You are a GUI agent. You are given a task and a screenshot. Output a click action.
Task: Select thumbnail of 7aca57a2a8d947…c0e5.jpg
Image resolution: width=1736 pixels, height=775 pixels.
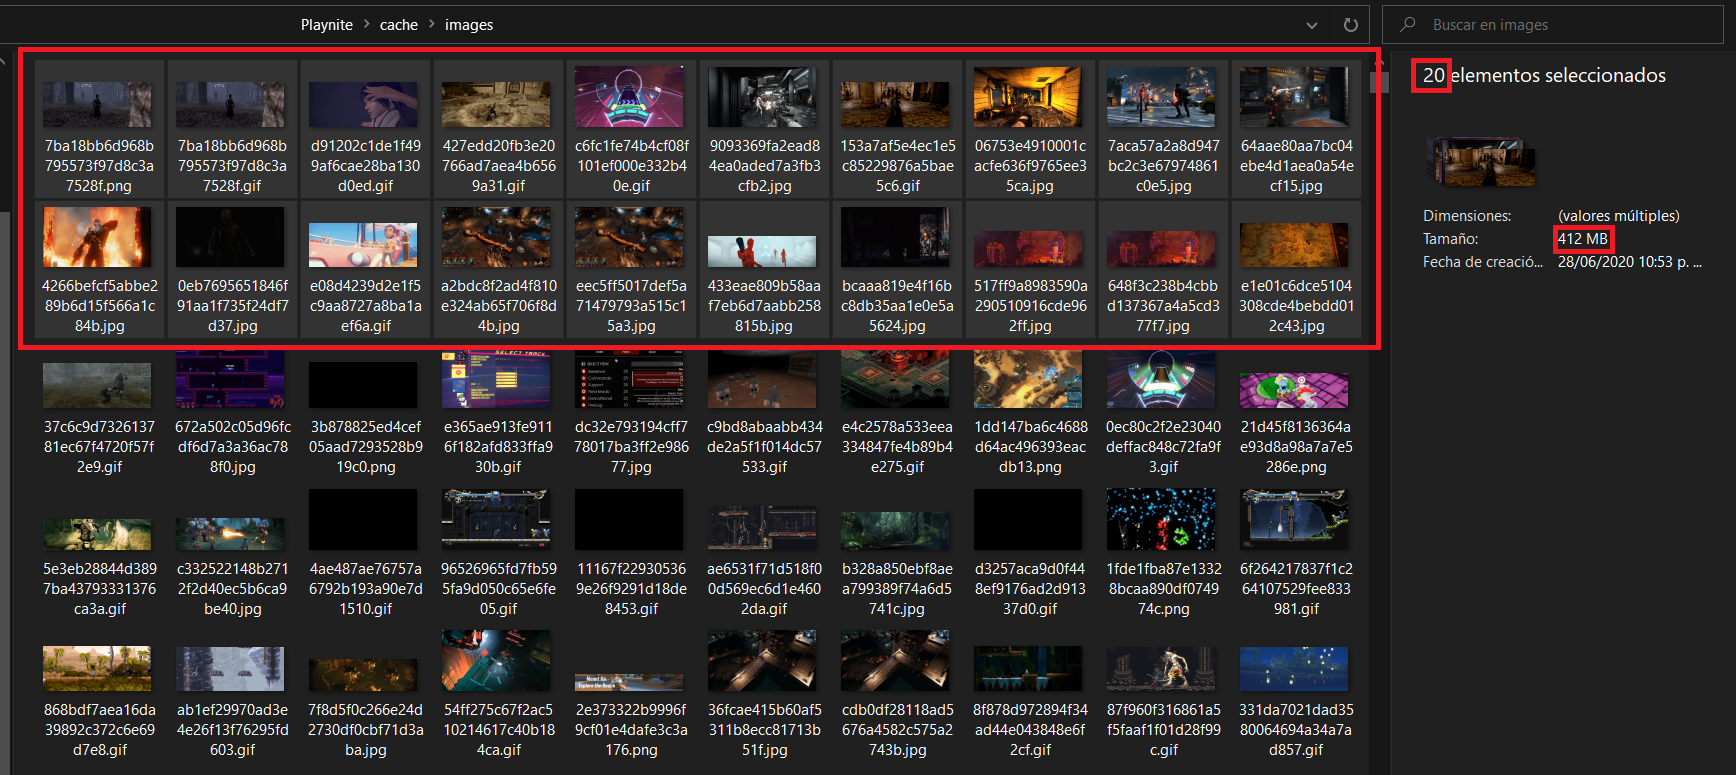click(1162, 97)
